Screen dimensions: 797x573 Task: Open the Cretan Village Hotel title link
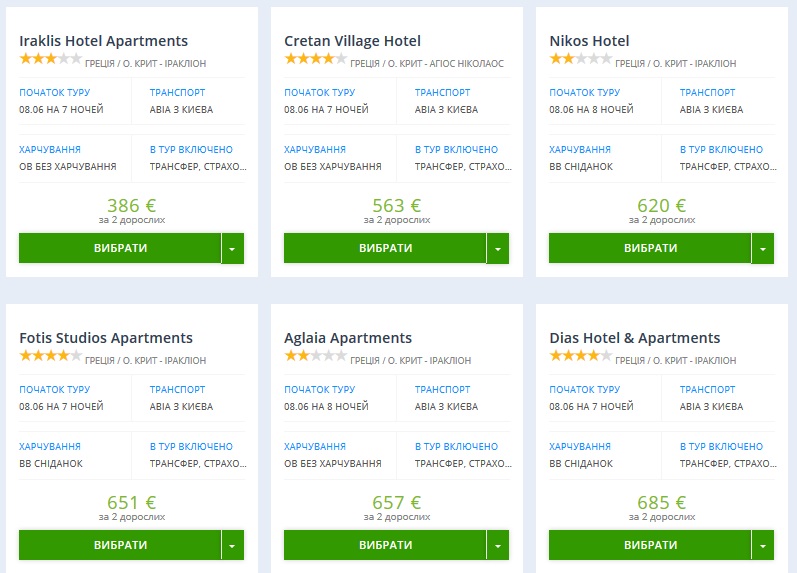[352, 41]
